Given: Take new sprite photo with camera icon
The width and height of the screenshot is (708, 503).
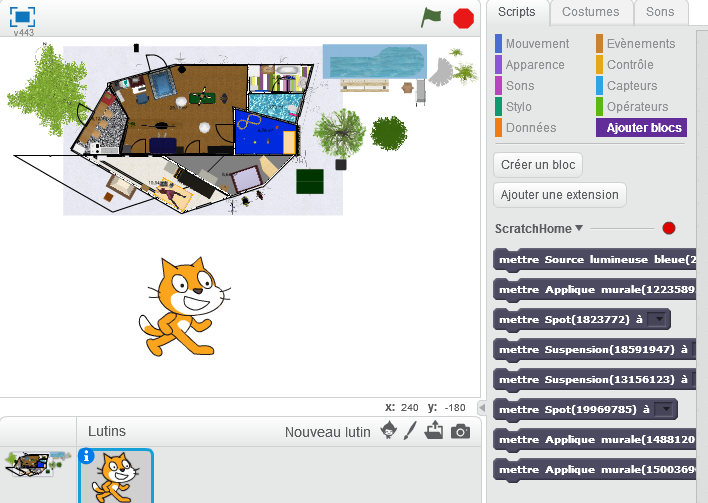Looking at the screenshot, I should (x=460, y=431).
